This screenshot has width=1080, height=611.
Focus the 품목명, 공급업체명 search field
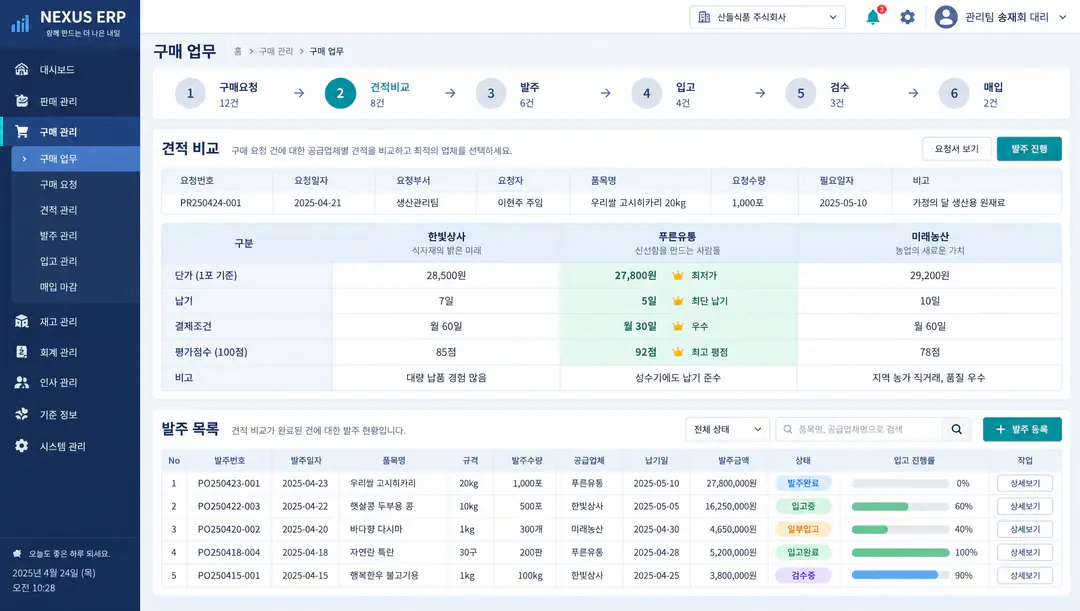pos(860,429)
